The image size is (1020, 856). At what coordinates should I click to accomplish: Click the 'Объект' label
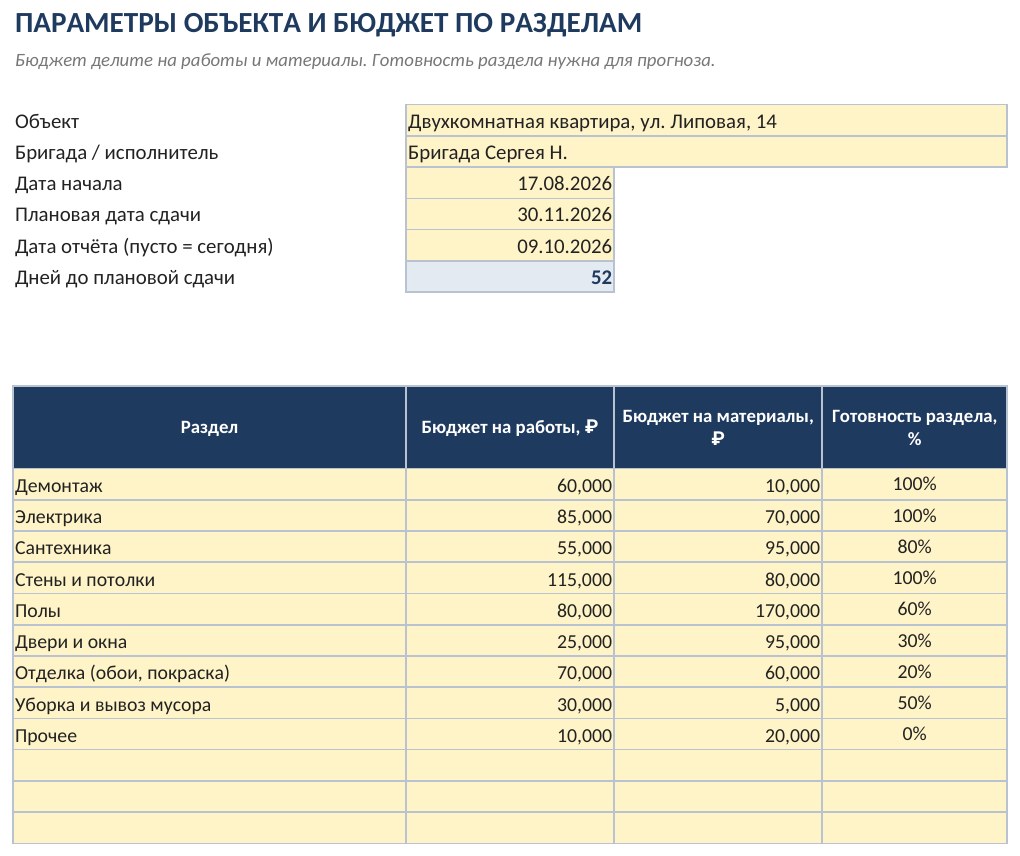47,122
